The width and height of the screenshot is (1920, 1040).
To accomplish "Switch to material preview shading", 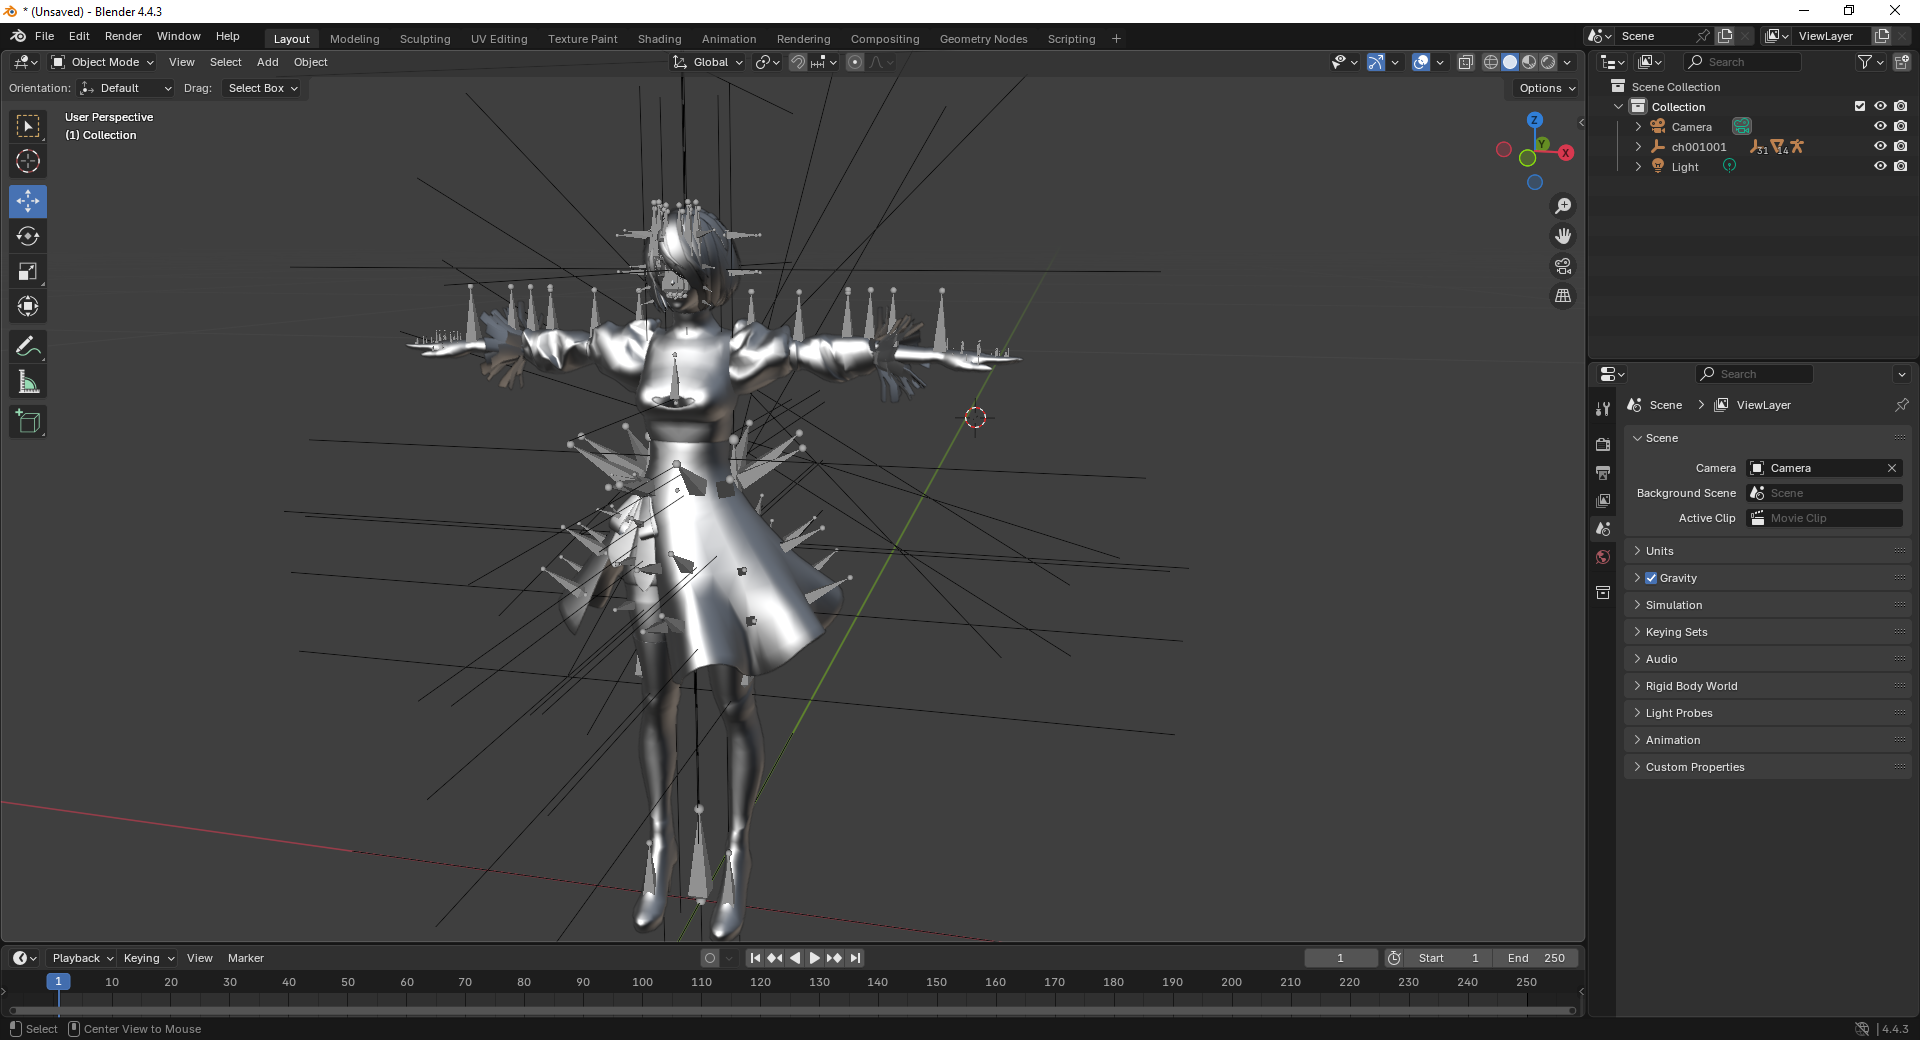I will pyautogui.click(x=1529, y=62).
